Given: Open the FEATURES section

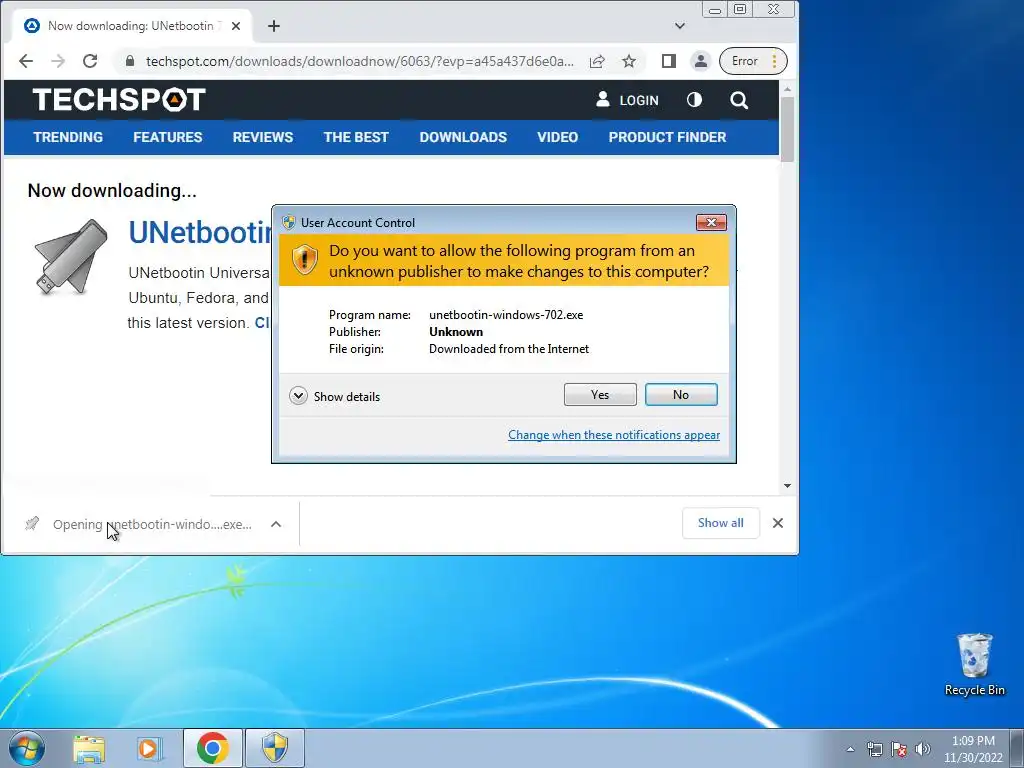Looking at the screenshot, I should [x=168, y=137].
